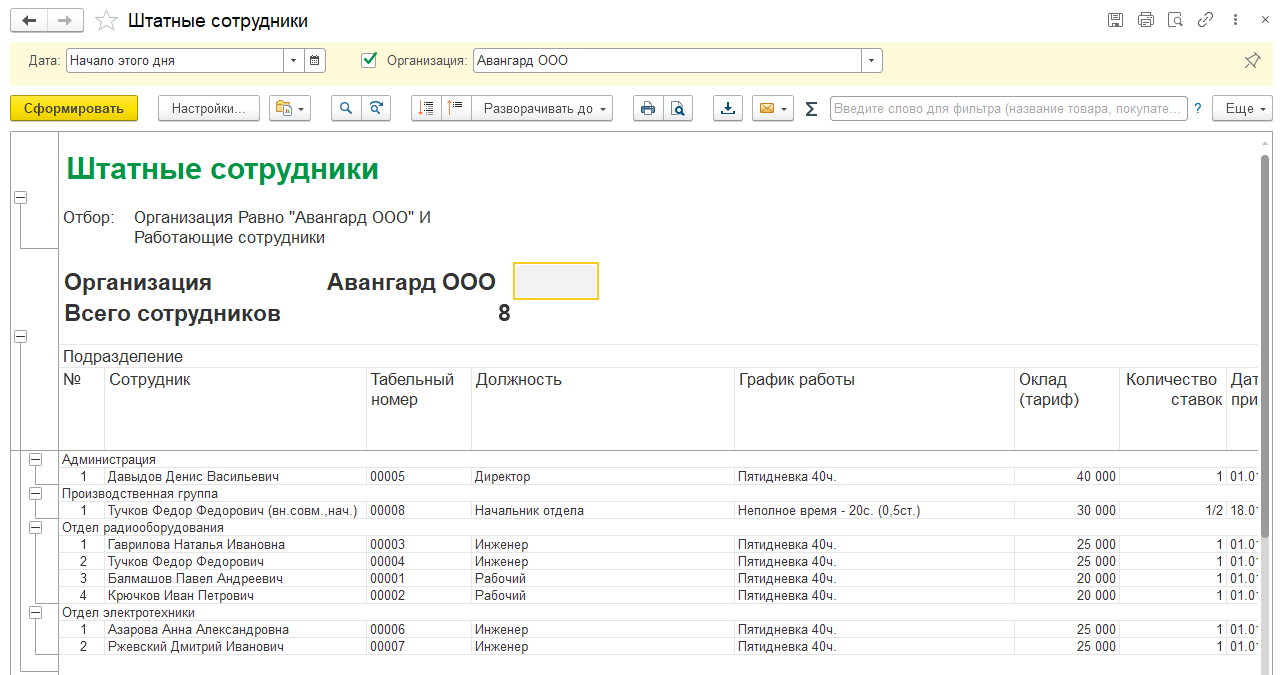1287x675 pixels.
Task: Open the email send options dropdown
Action: (785, 108)
